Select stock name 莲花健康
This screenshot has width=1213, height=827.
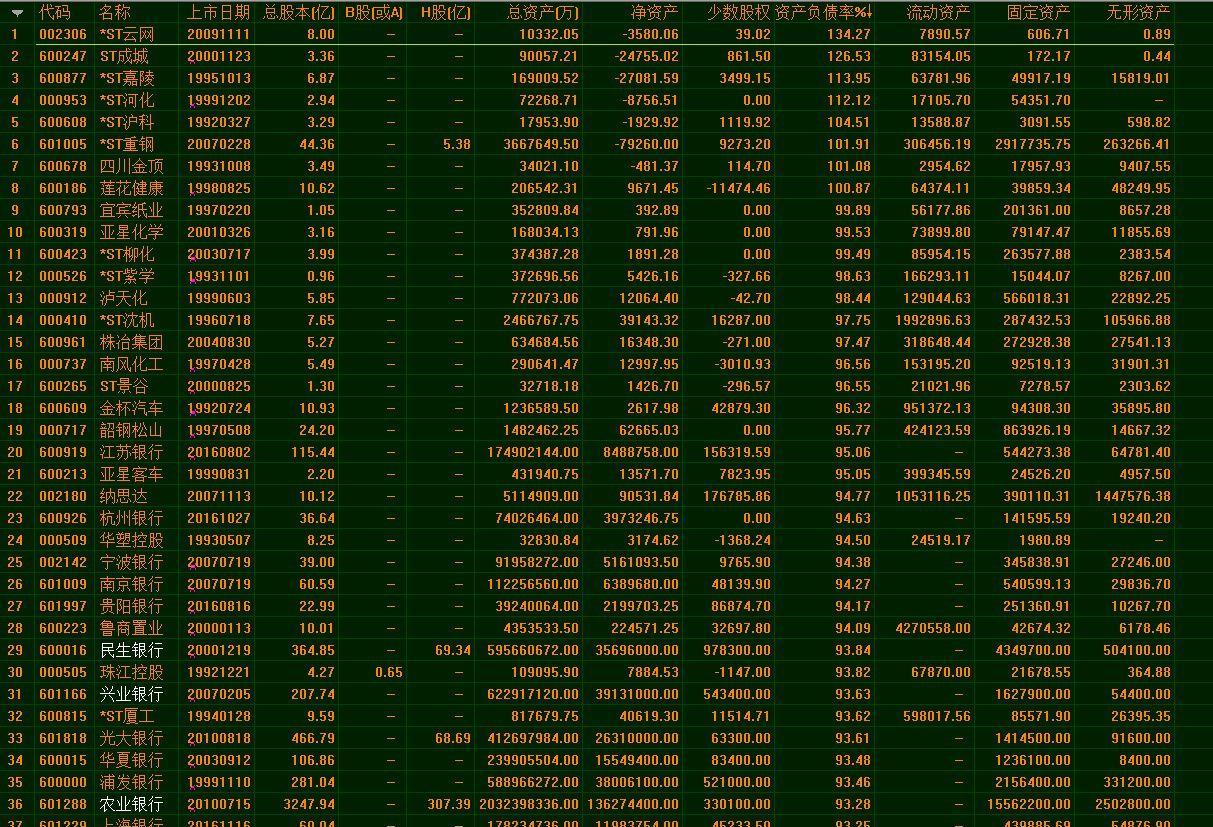point(131,188)
